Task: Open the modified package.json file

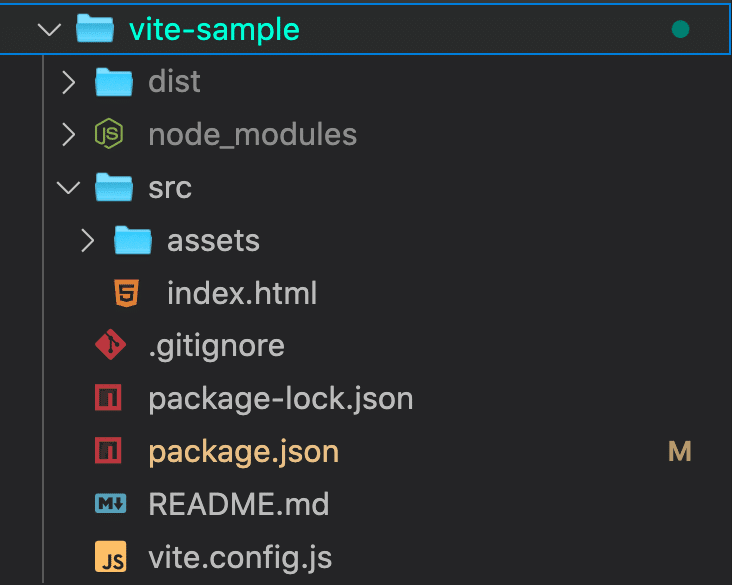Action: (244, 452)
